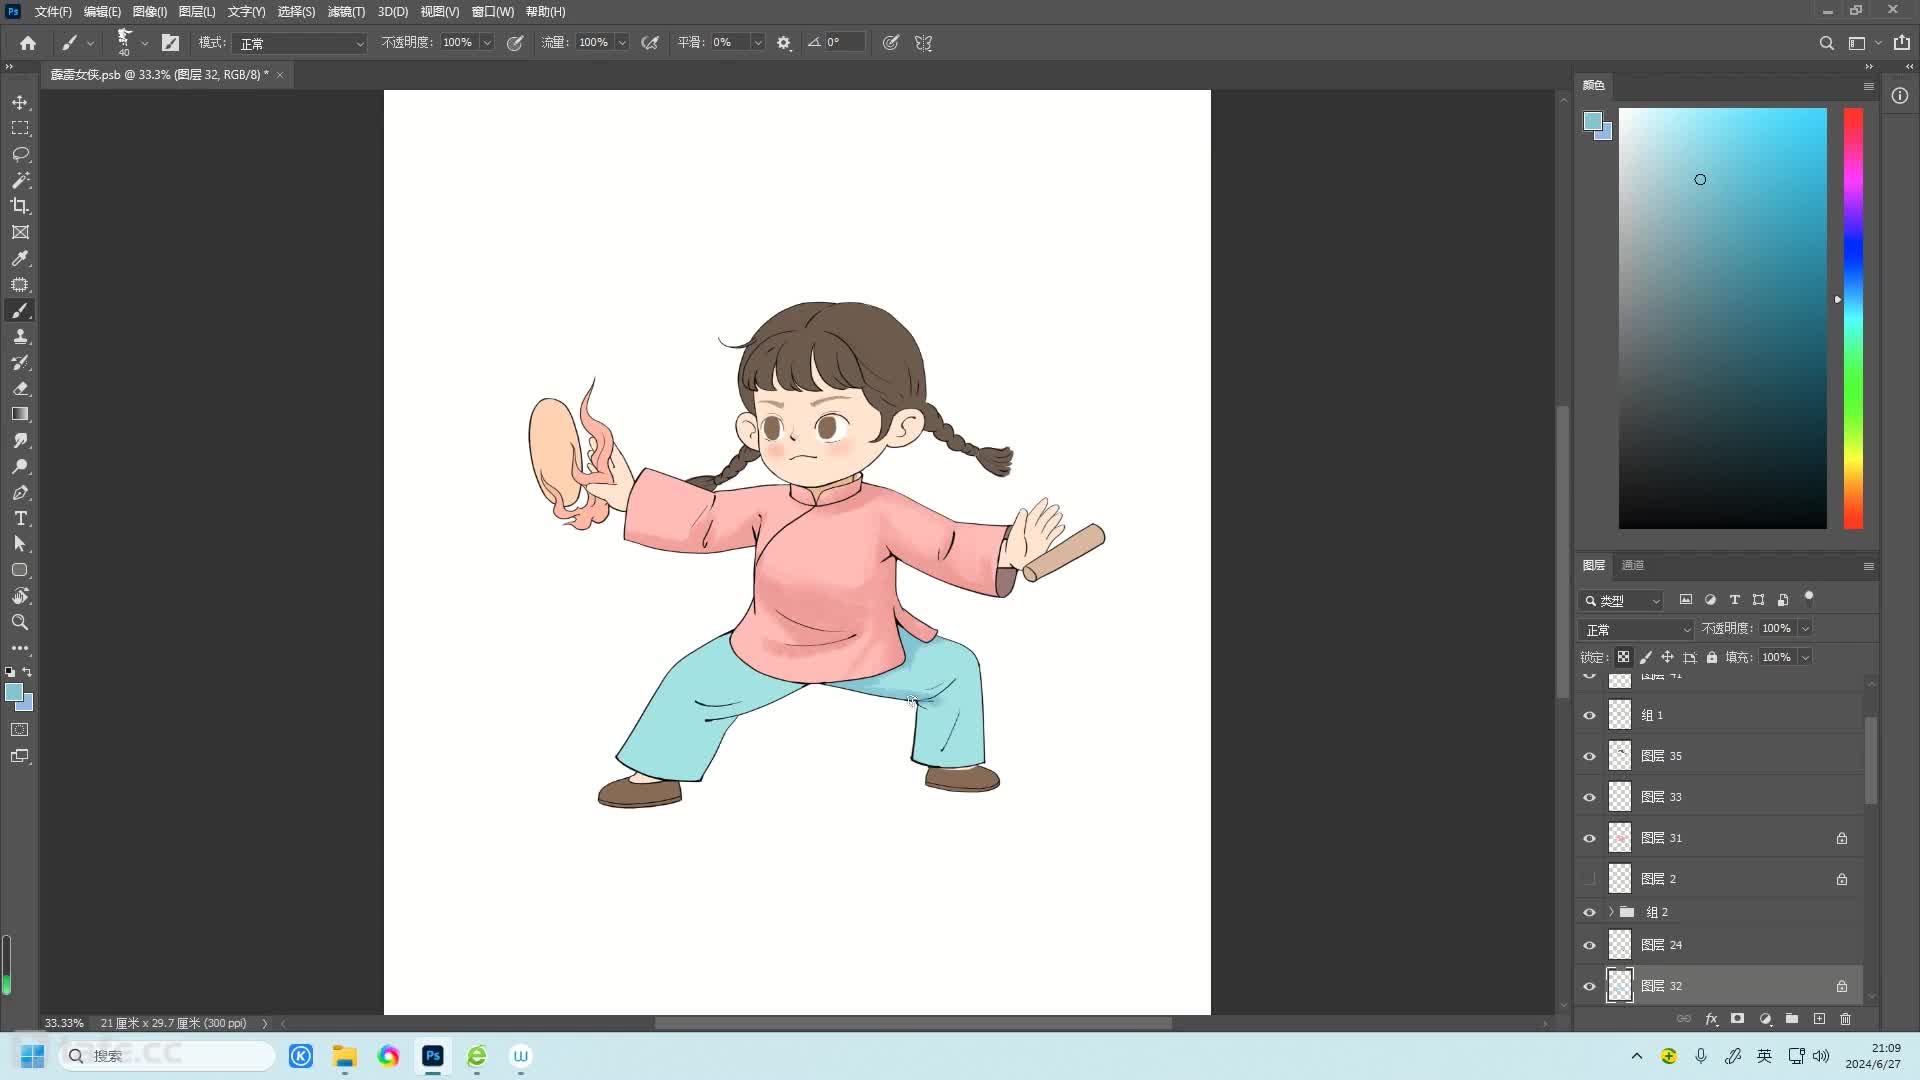This screenshot has height=1080, width=1920.
Task: Hide the group 组 2
Action: (x=1589, y=912)
